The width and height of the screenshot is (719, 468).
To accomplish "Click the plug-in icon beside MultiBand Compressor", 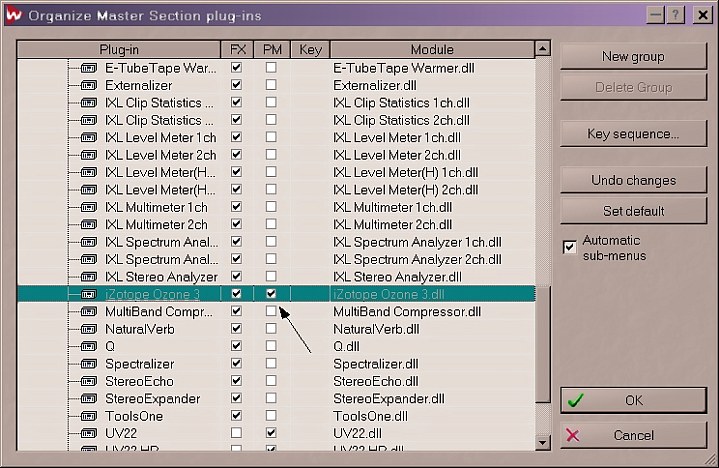I will pos(88,312).
